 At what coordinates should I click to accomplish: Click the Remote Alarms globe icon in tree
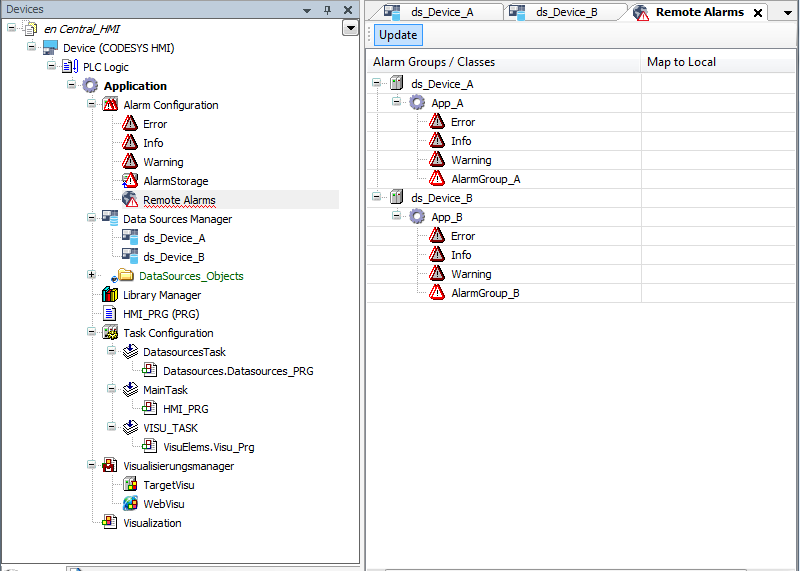click(129, 200)
